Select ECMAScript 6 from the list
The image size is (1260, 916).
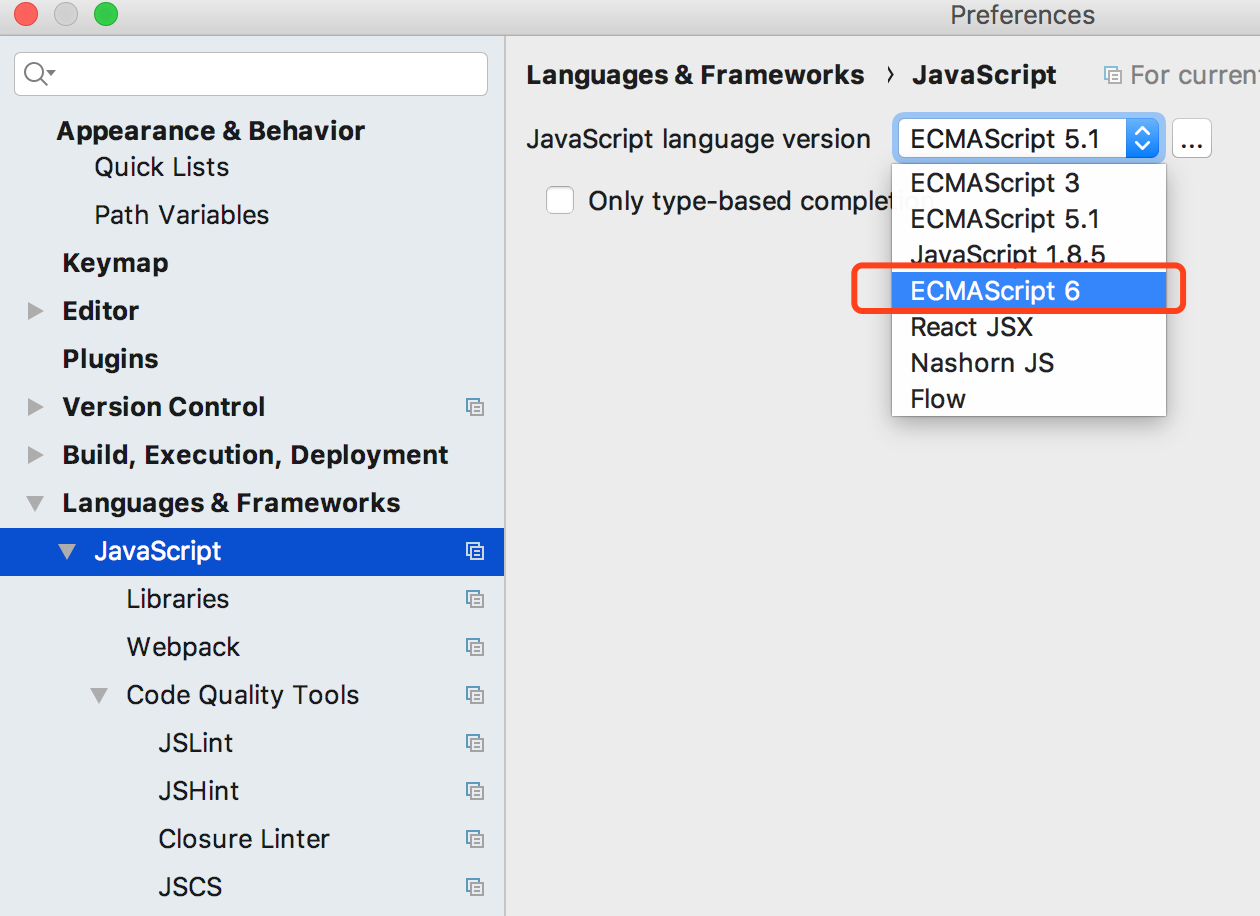[x=995, y=291]
